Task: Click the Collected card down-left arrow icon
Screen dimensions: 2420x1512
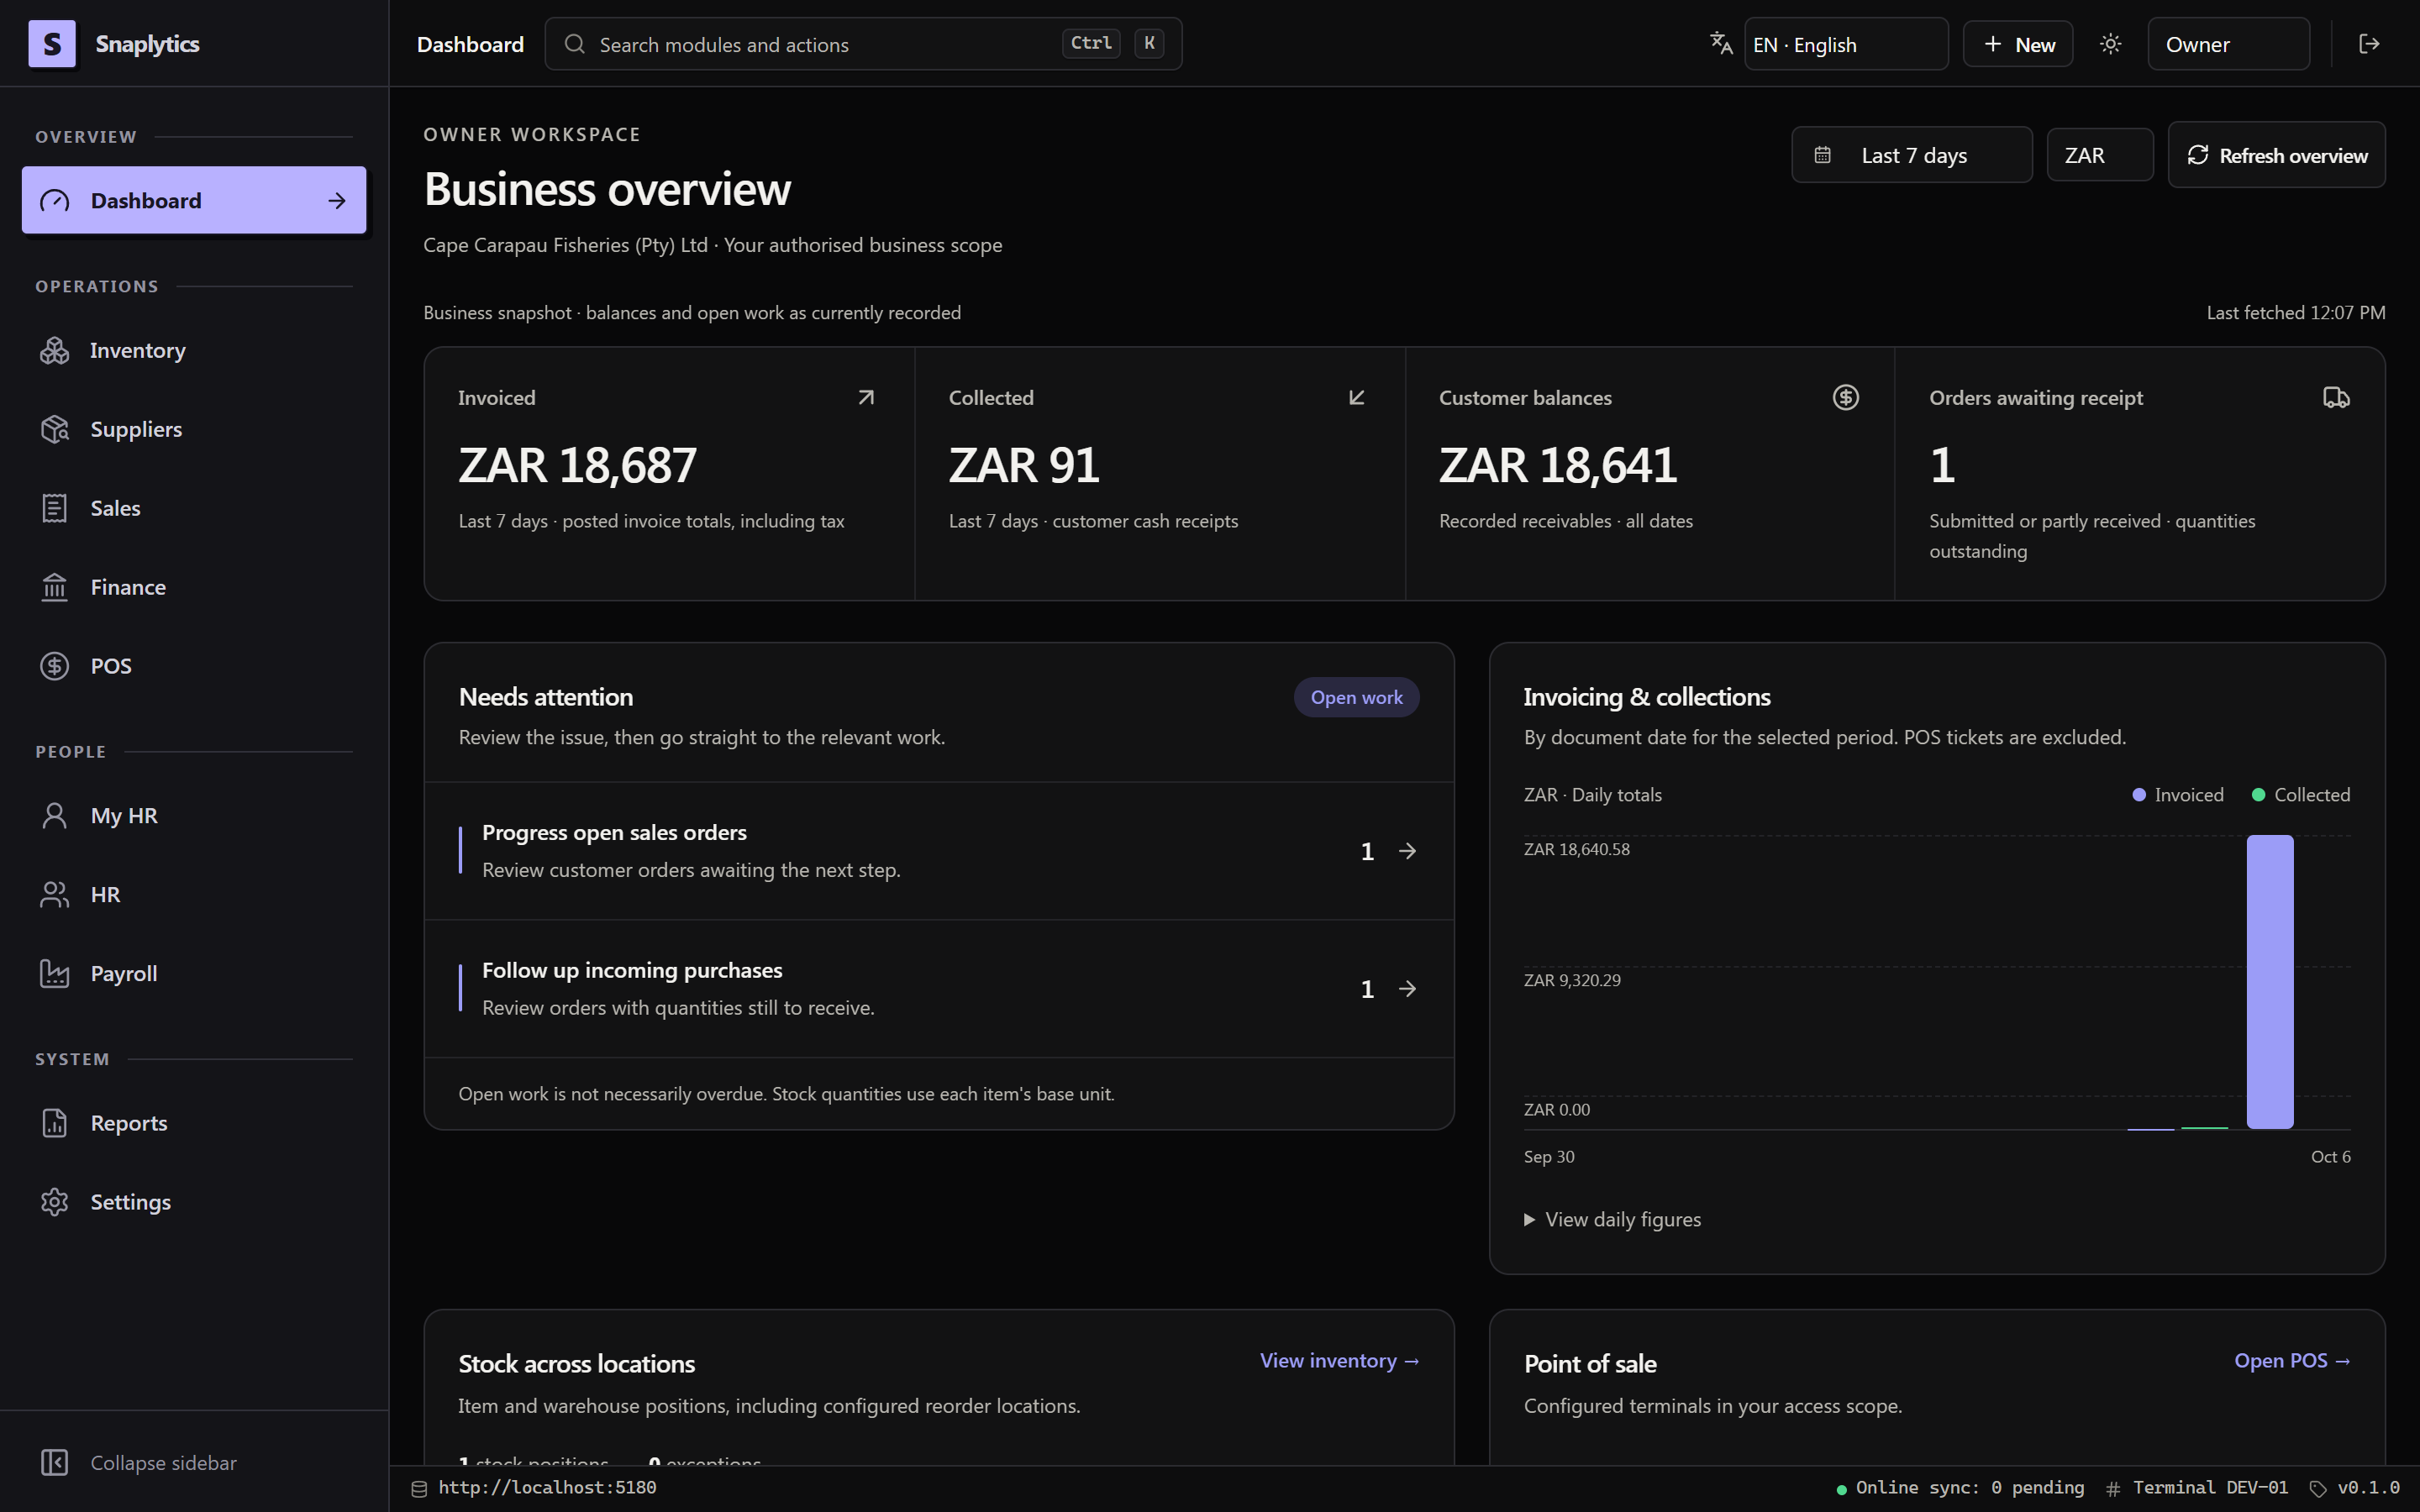Action: tap(1357, 397)
